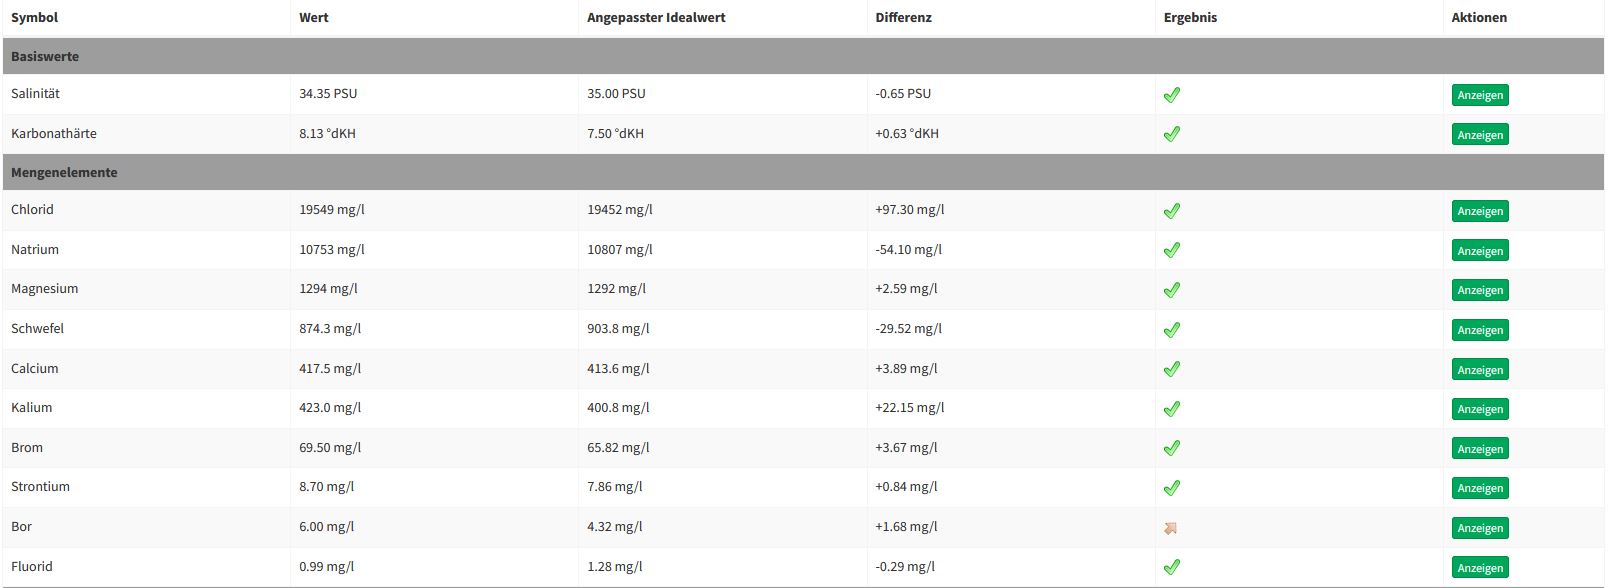Screen dimensions: 1611x588
Task: Click the Mengenelemente section header
Action: [64, 173]
